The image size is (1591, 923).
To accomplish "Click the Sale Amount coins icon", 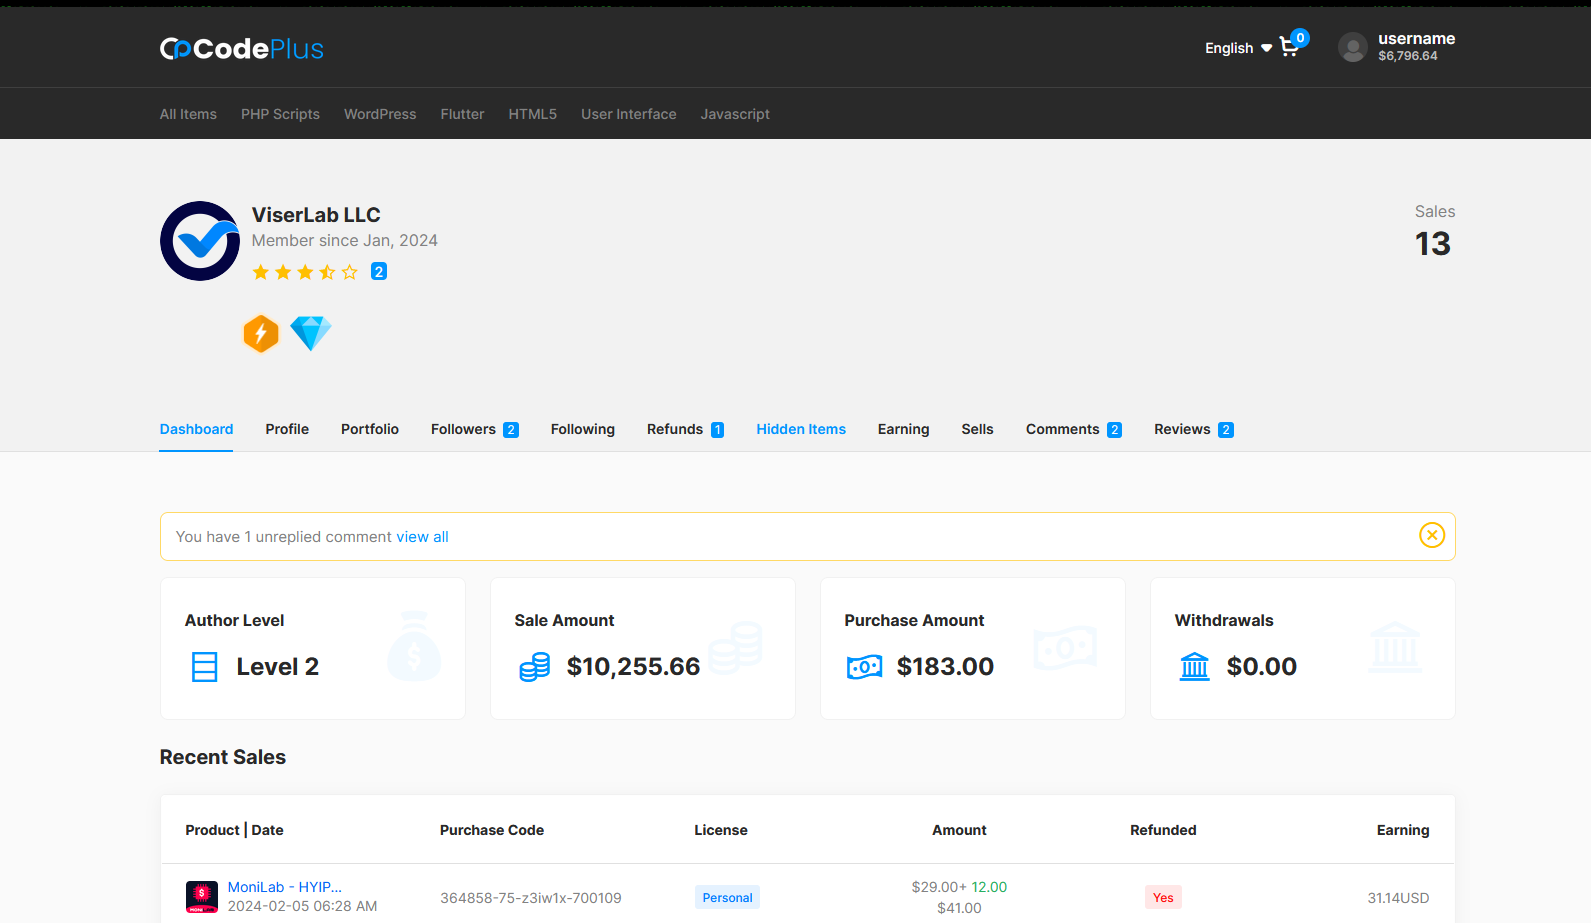I will (x=535, y=667).
